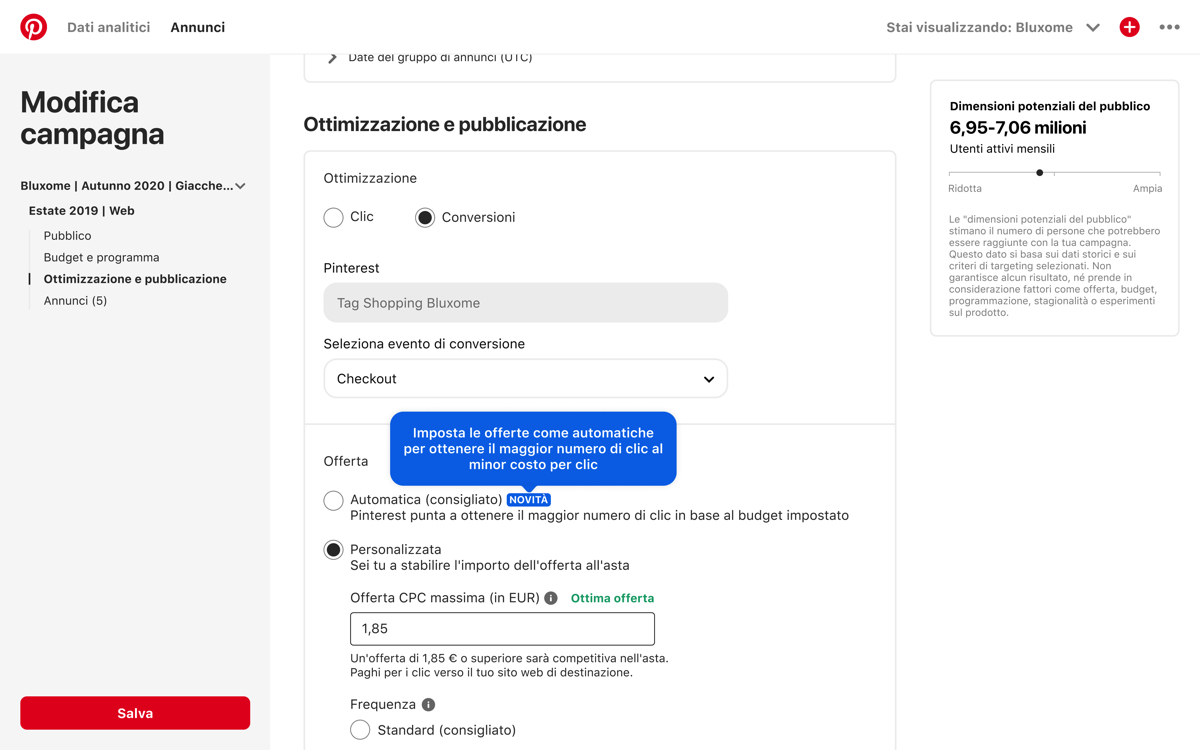Select the Personalizzata bid radio button
1200x750 pixels.
pyautogui.click(x=334, y=550)
